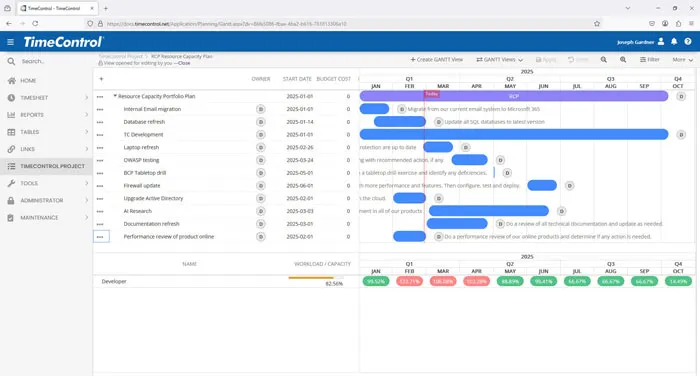Viewport: 700px width, 376px height.
Task: Bookmark this page with the star icon
Action: tap(597, 24)
